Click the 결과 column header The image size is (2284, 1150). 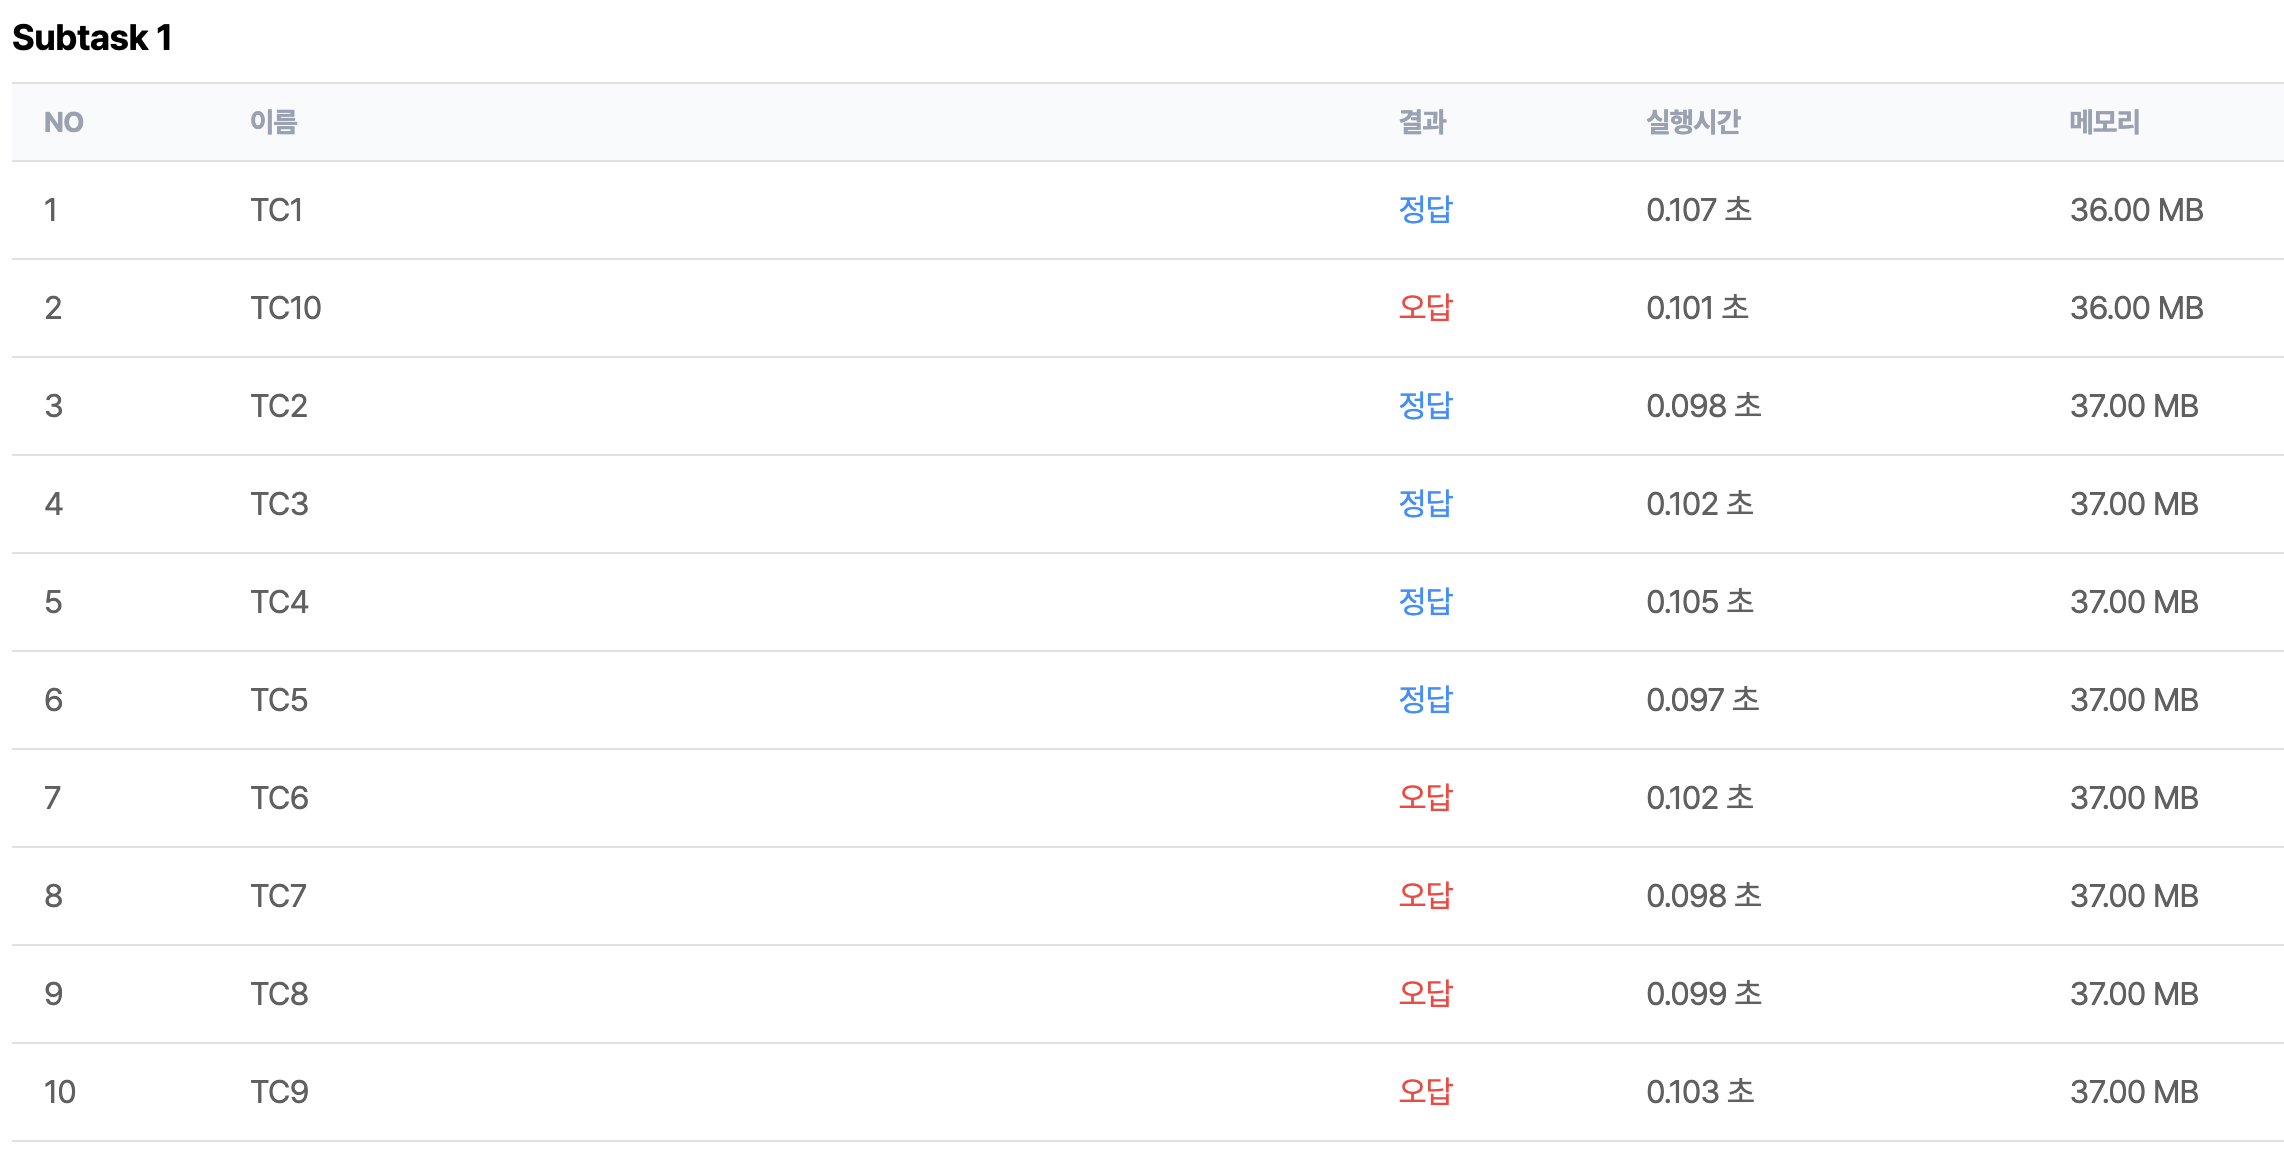1422,122
